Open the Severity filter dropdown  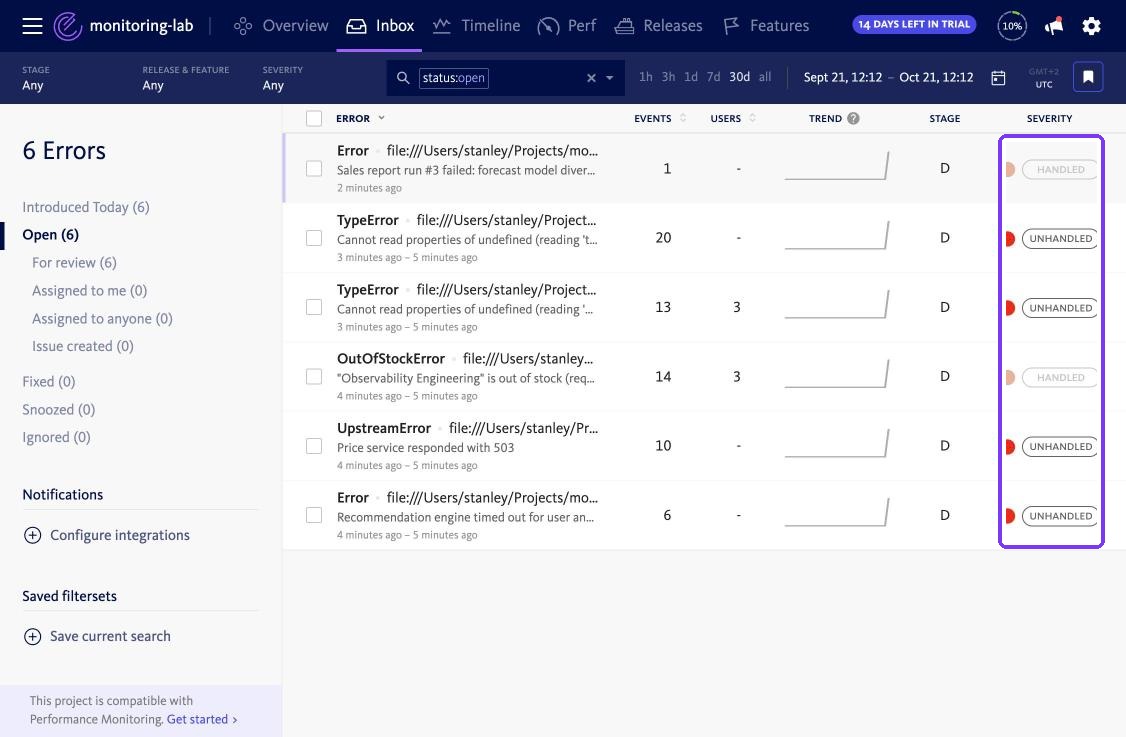(282, 78)
